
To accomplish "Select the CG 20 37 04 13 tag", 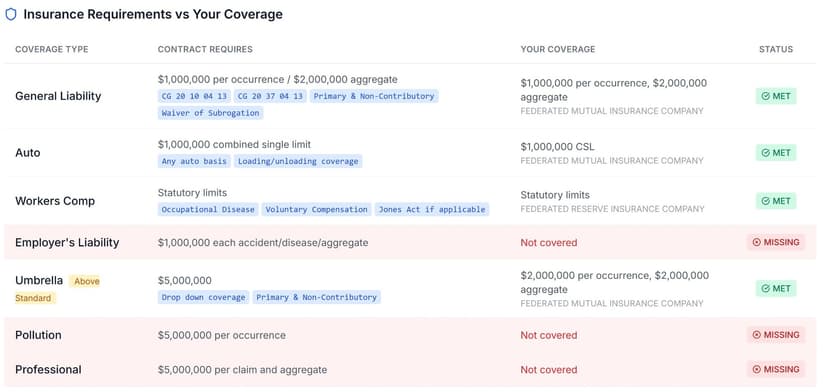I will pos(270,96).
